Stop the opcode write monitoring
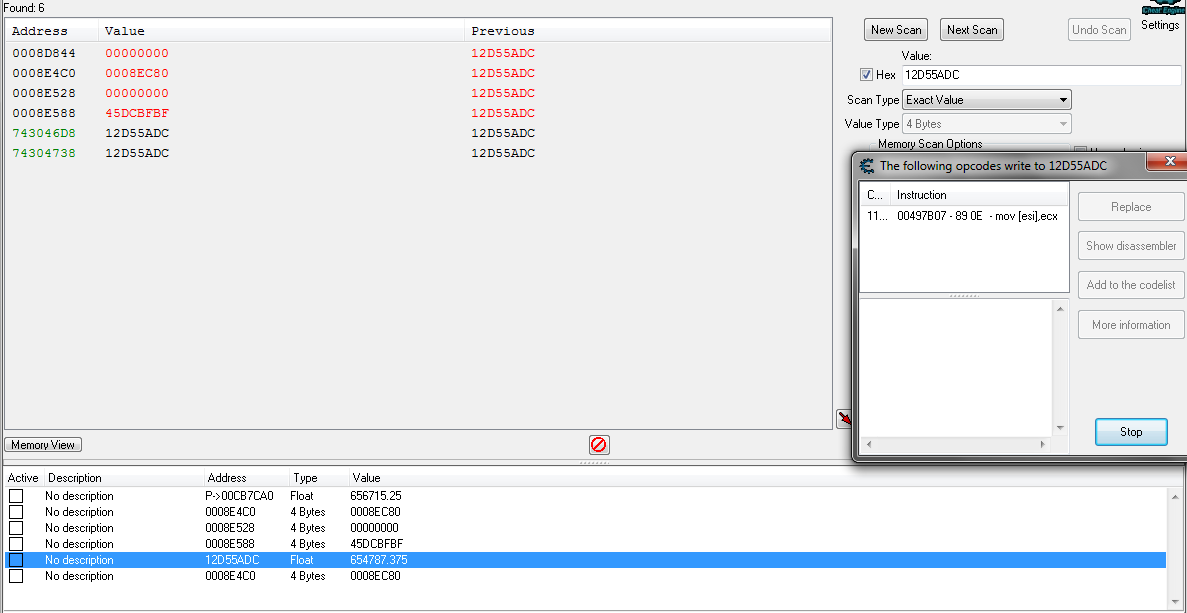 (1131, 432)
